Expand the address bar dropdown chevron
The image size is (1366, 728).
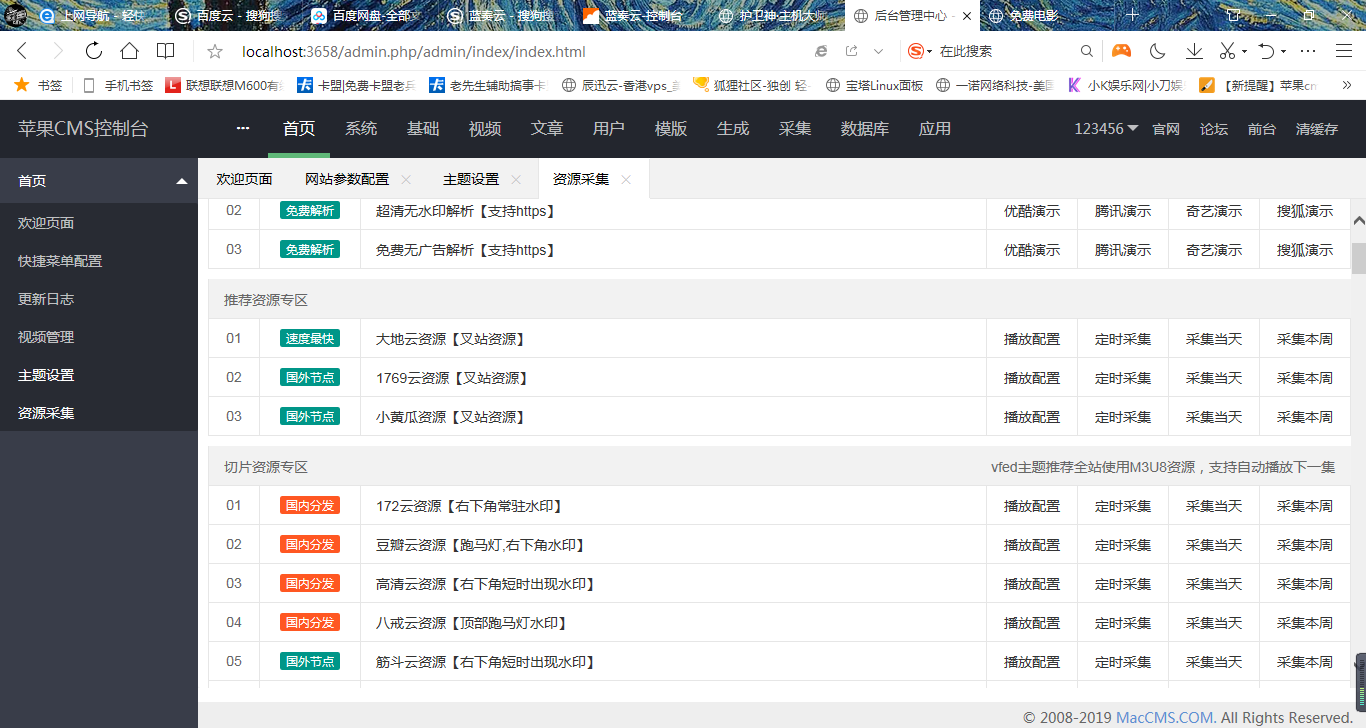point(878,51)
